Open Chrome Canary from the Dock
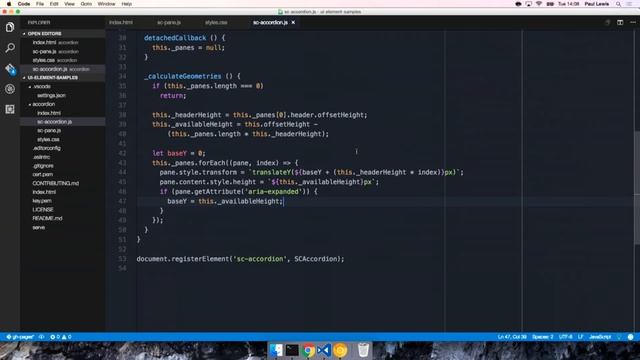640x360 pixels. coord(340,350)
